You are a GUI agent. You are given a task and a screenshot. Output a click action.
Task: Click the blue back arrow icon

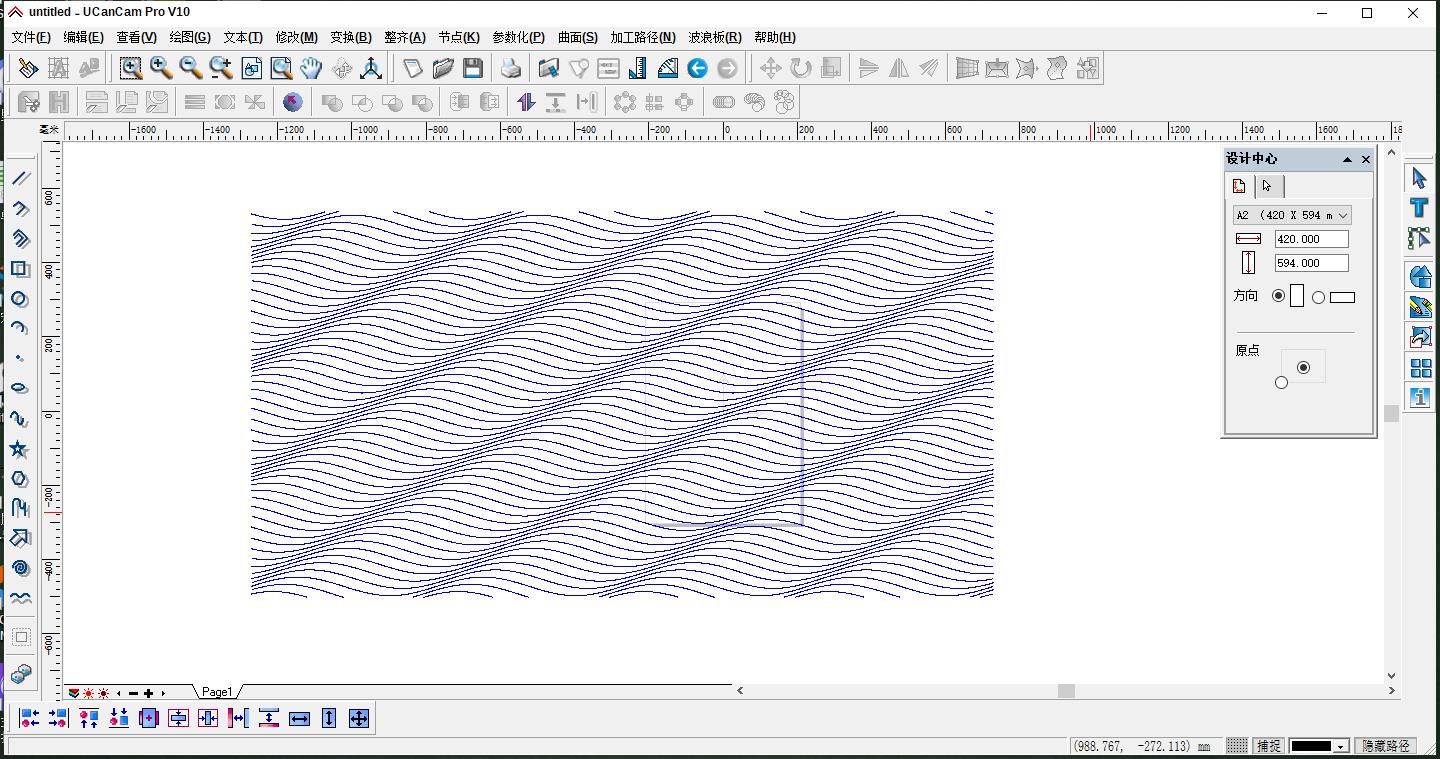[x=698, y=68]
